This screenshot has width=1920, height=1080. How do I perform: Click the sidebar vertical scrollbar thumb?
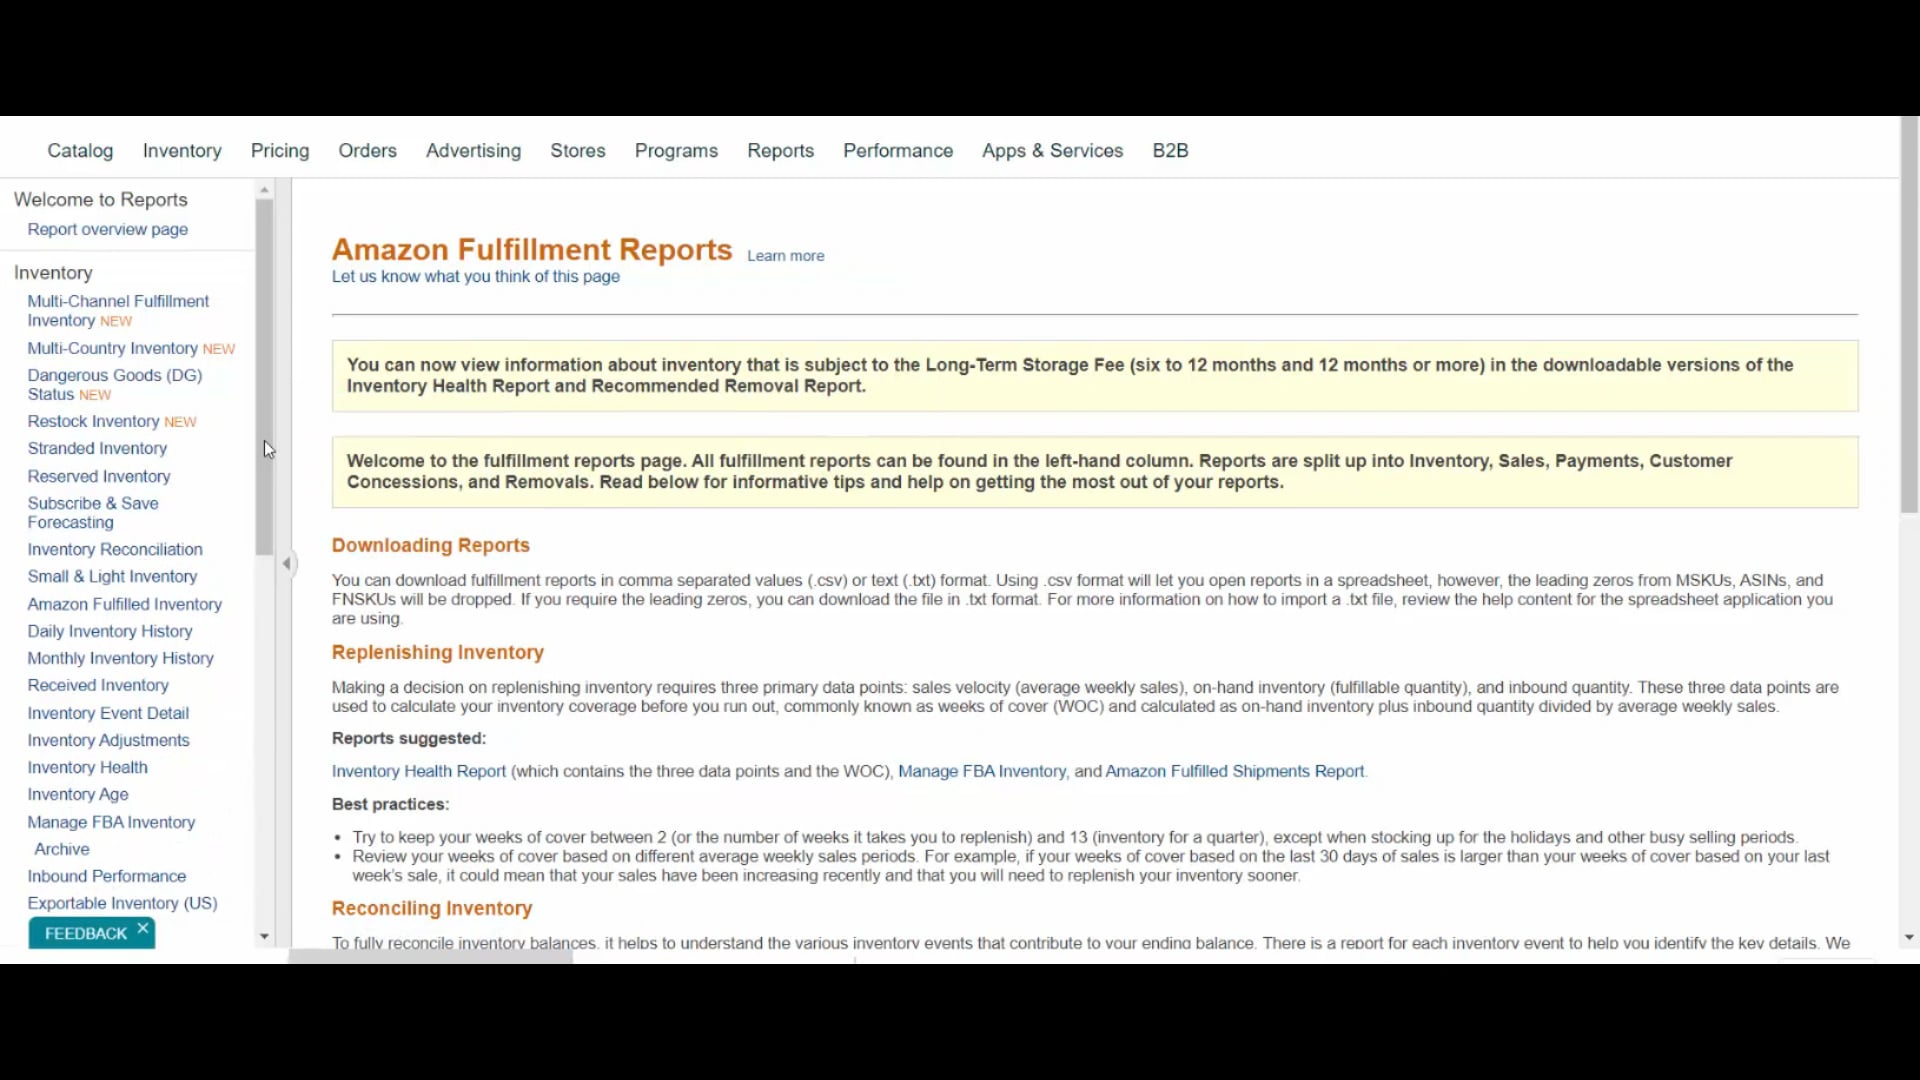(x=264, y=378)
